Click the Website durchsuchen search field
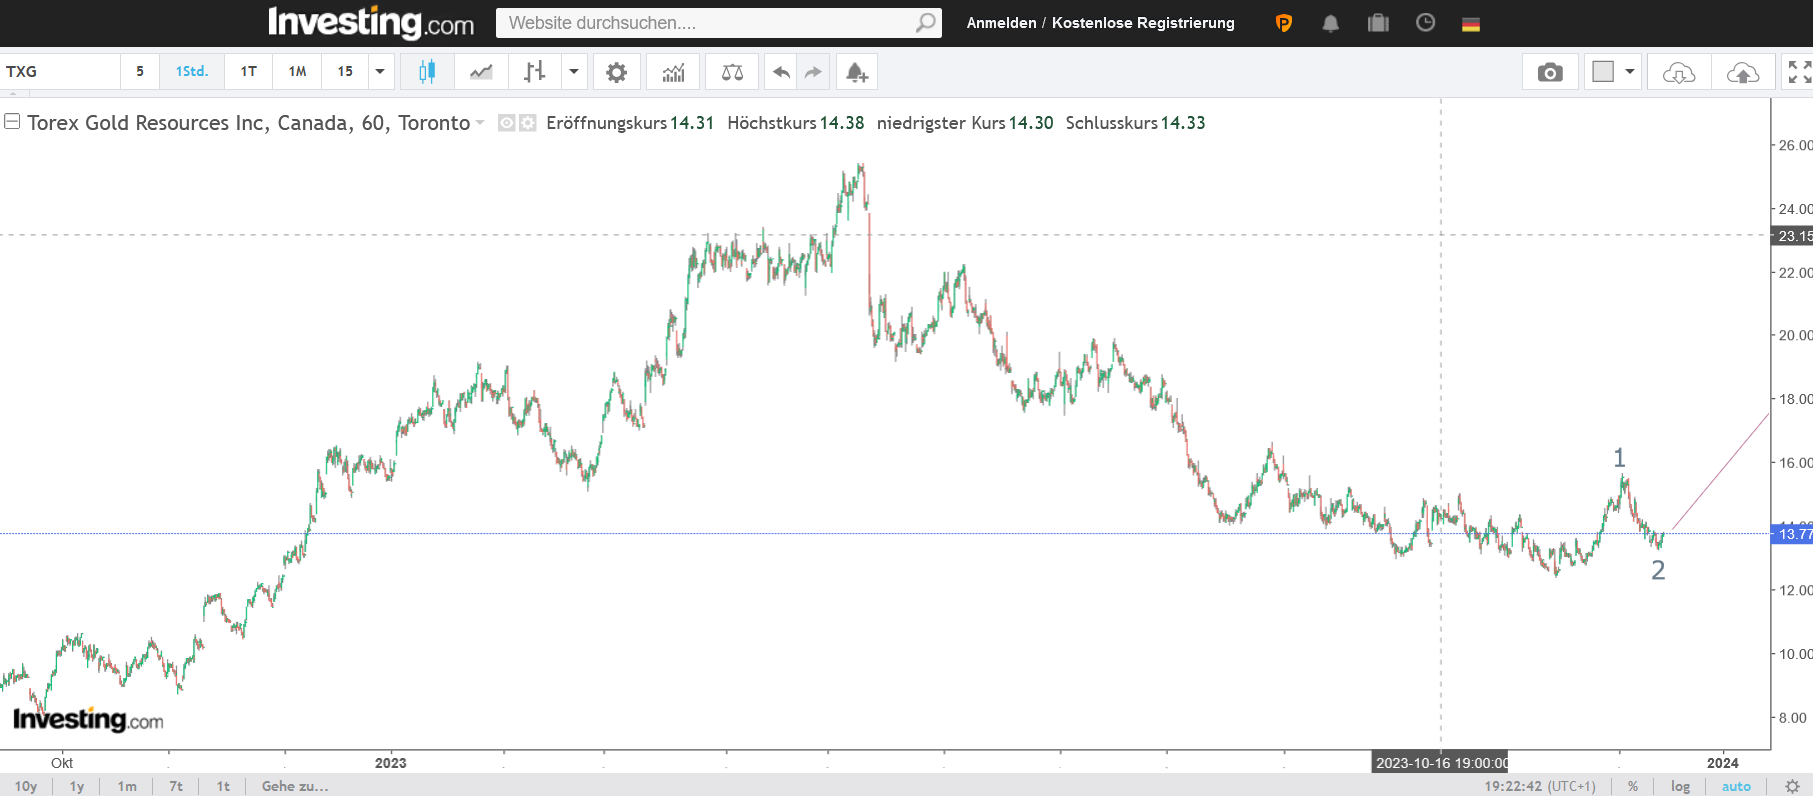 (705, 23)
